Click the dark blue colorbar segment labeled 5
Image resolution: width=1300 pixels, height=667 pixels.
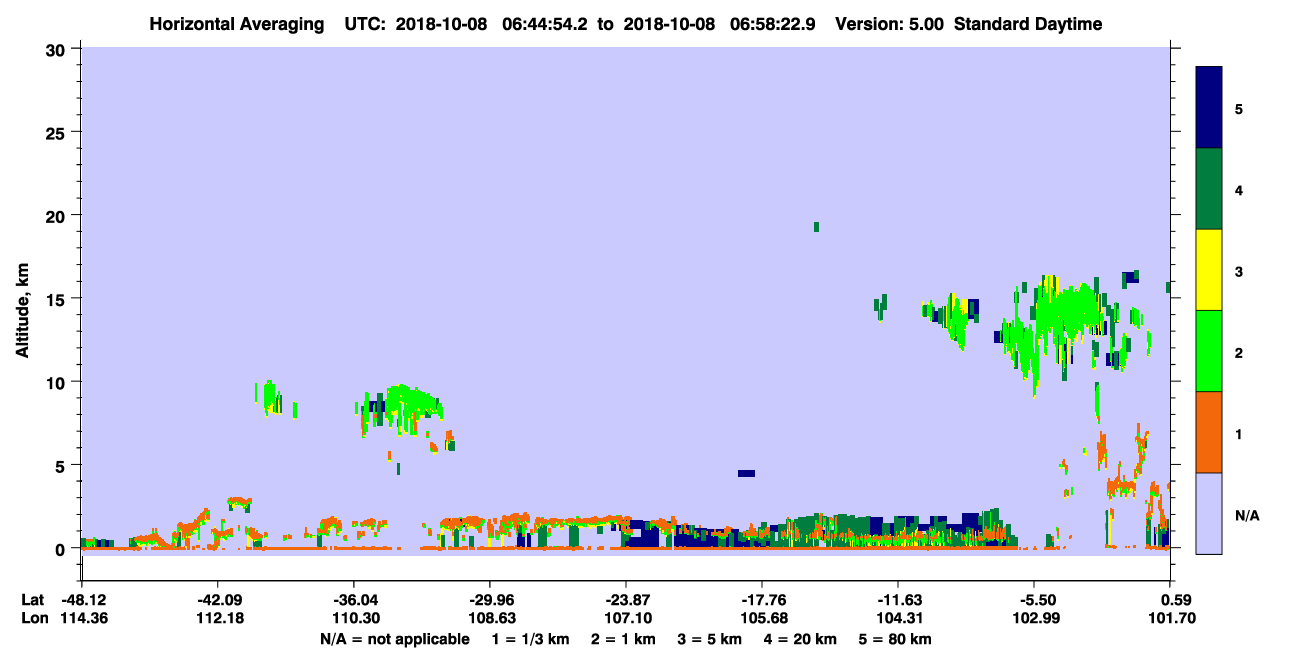pyautogui.click(x=1209, y=108)
